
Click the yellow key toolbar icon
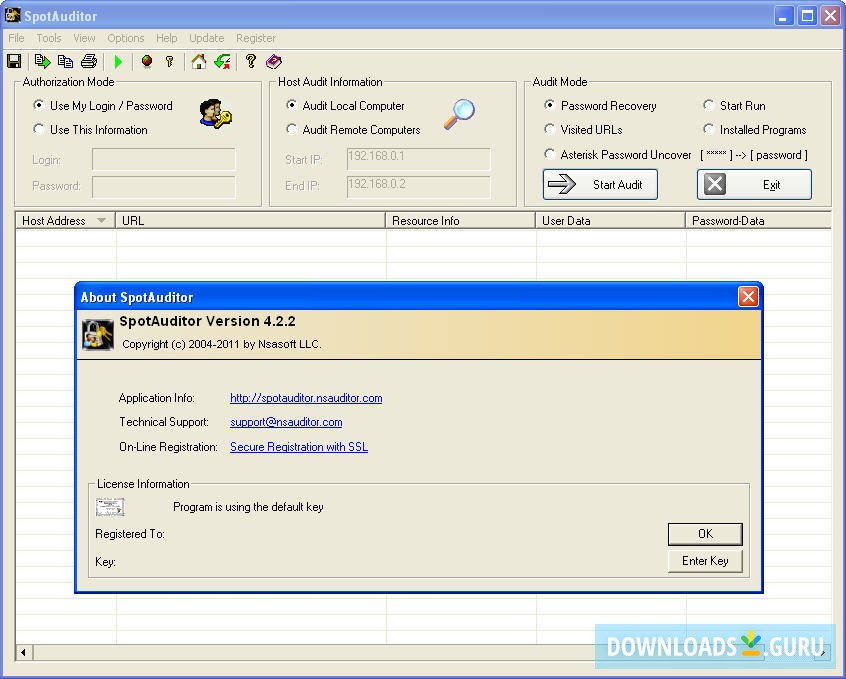[x=170, y=61]
